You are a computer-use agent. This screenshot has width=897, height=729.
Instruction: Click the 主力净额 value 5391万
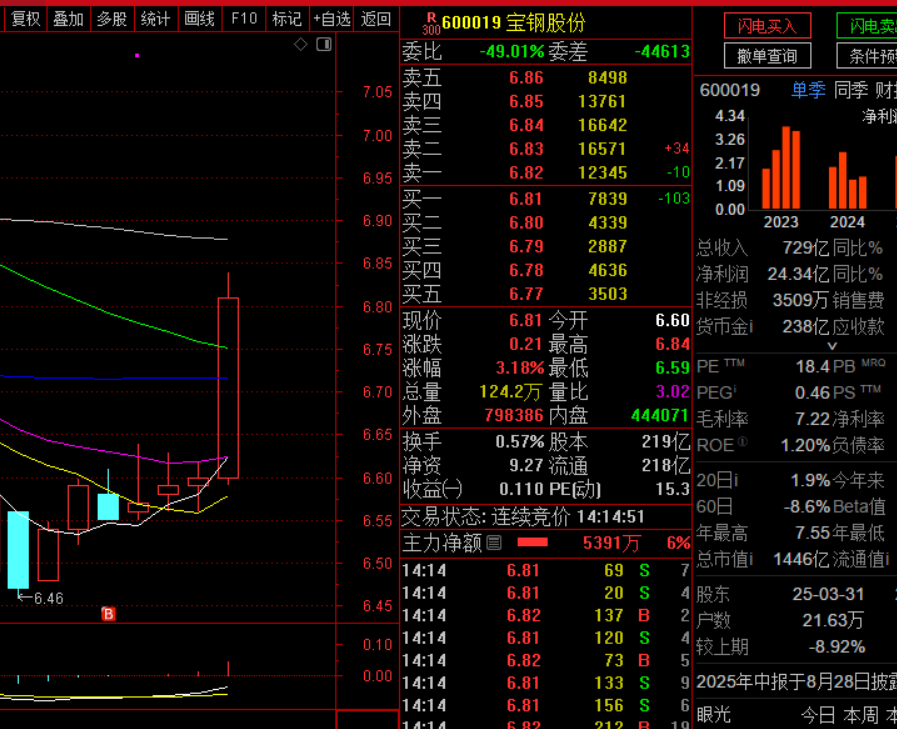[612, 542]
